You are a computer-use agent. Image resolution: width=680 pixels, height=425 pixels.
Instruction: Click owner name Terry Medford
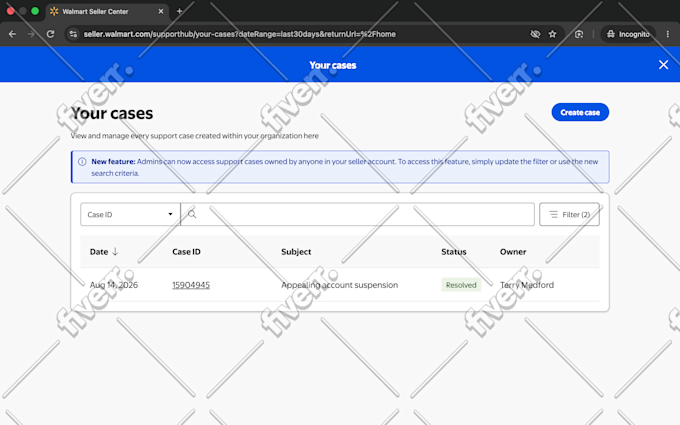coord(526,285)
